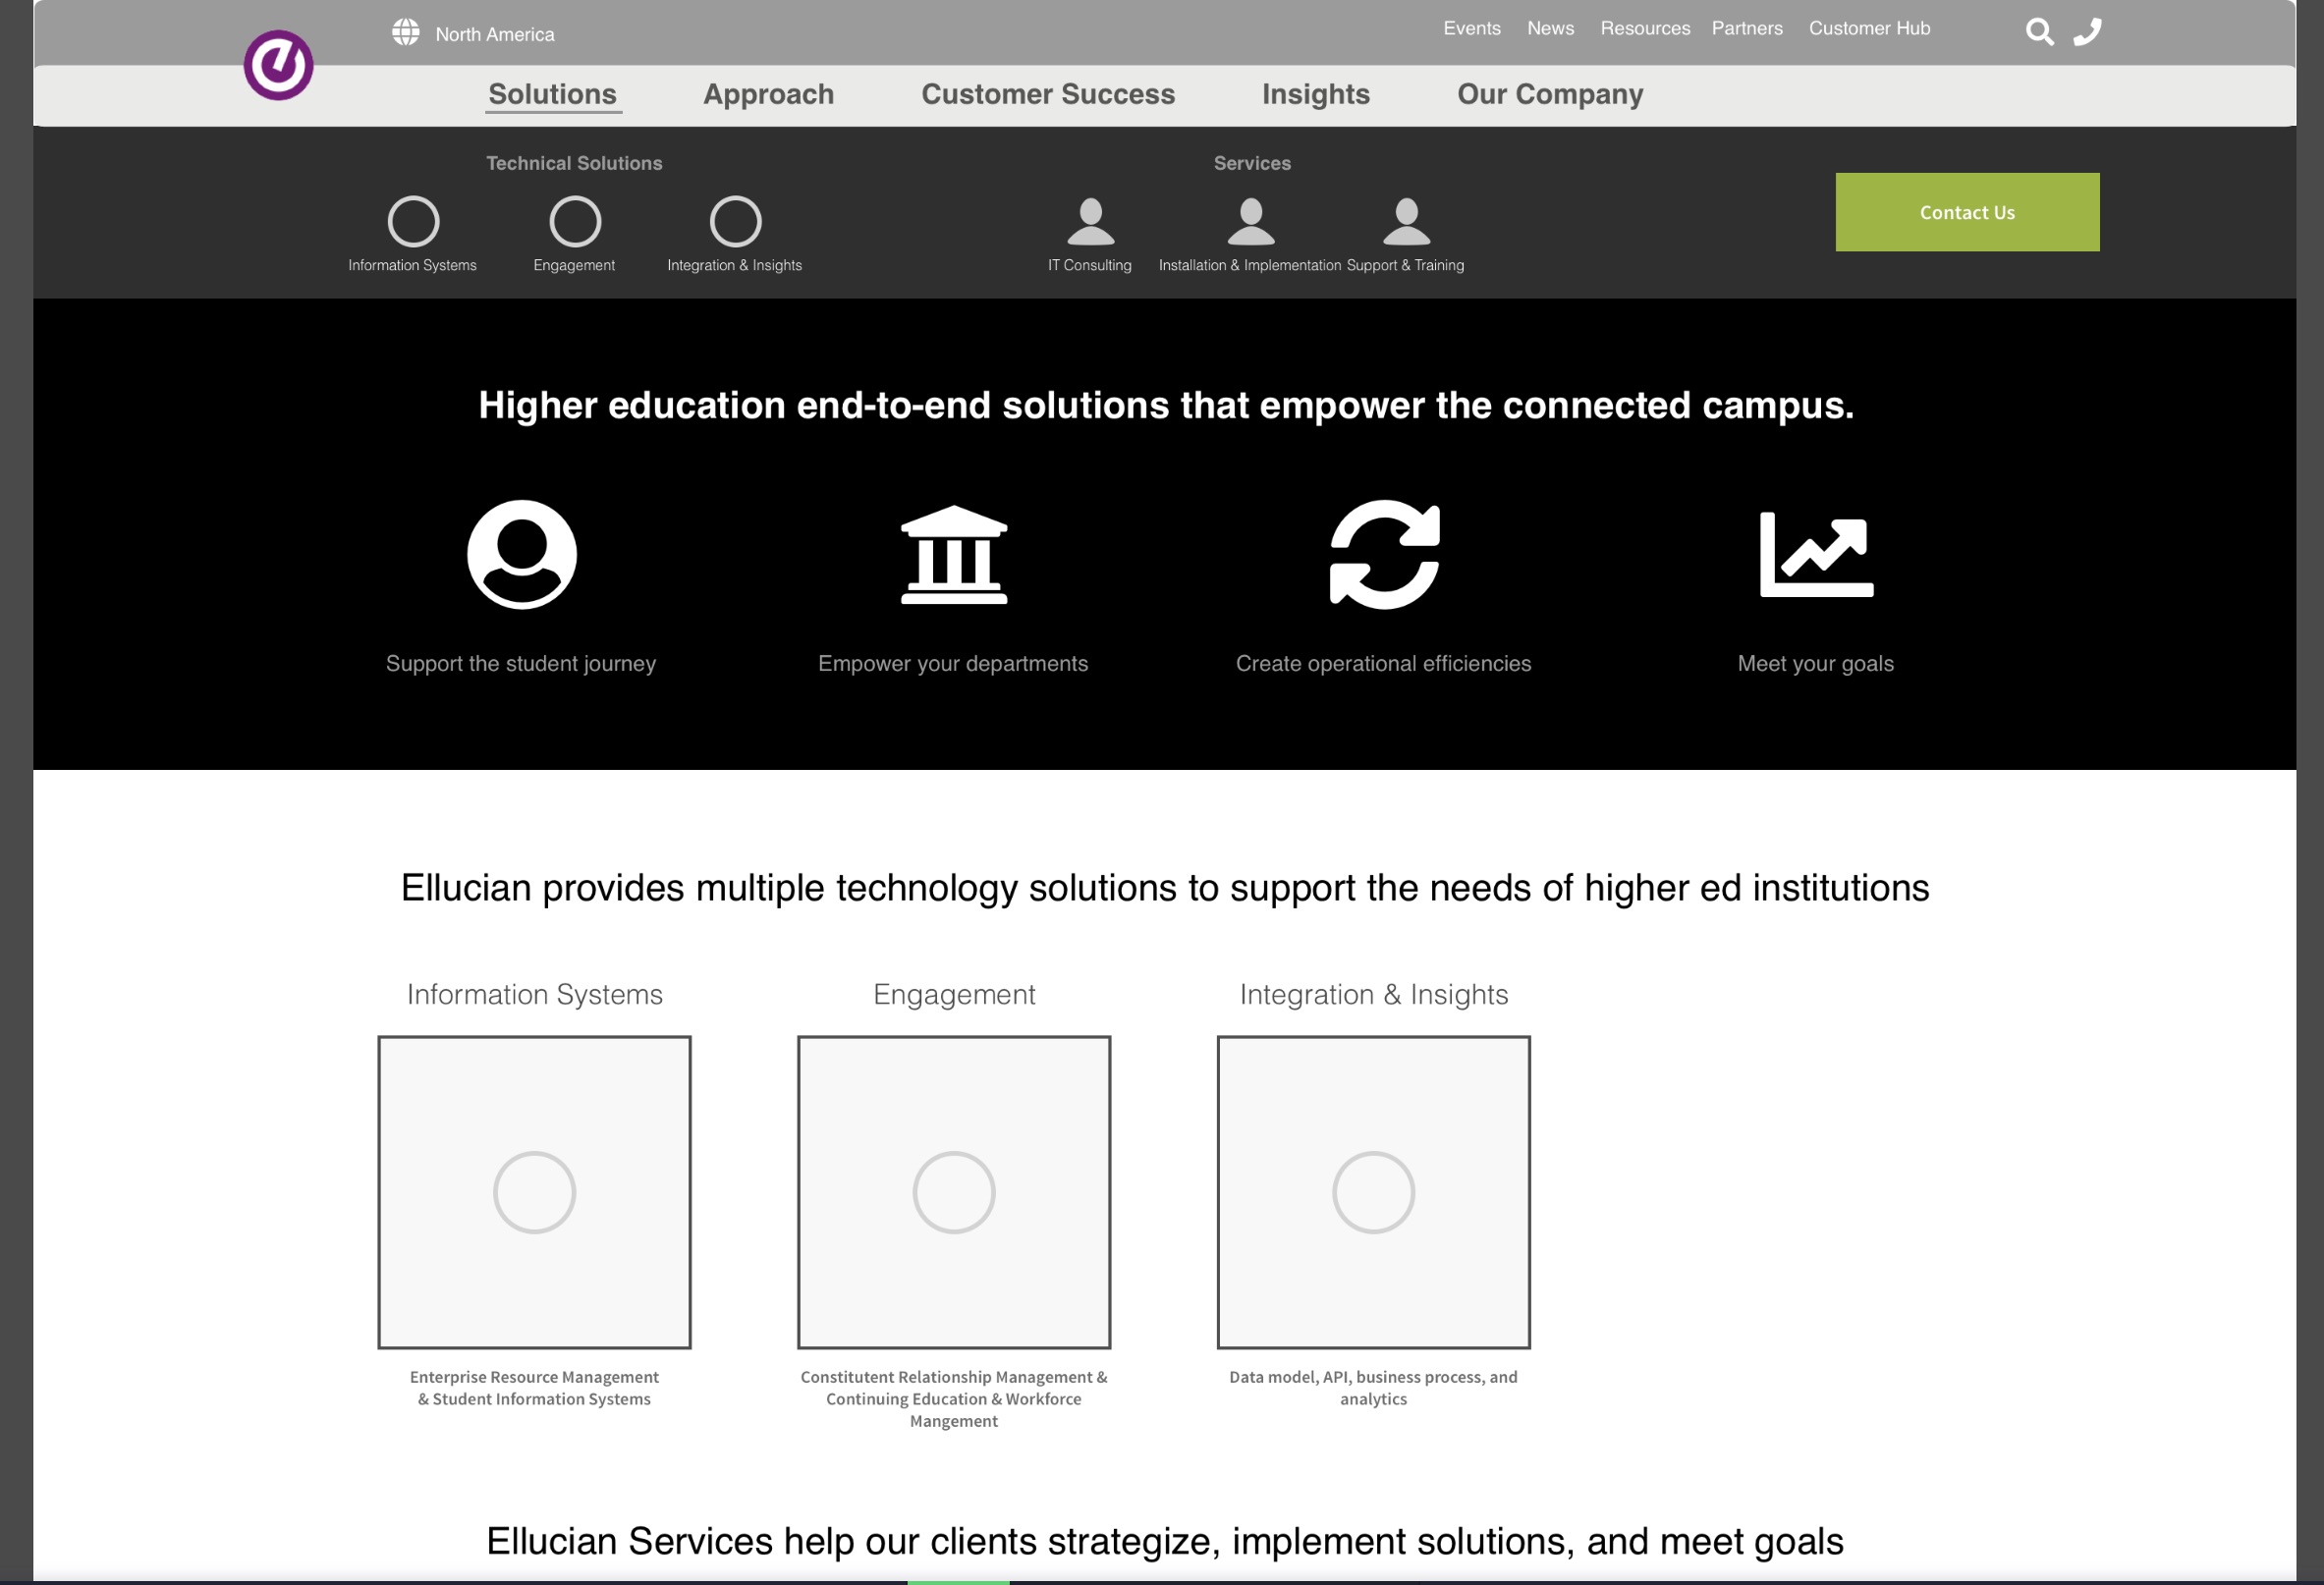Click the IT Consulting label

point(1089,265)
